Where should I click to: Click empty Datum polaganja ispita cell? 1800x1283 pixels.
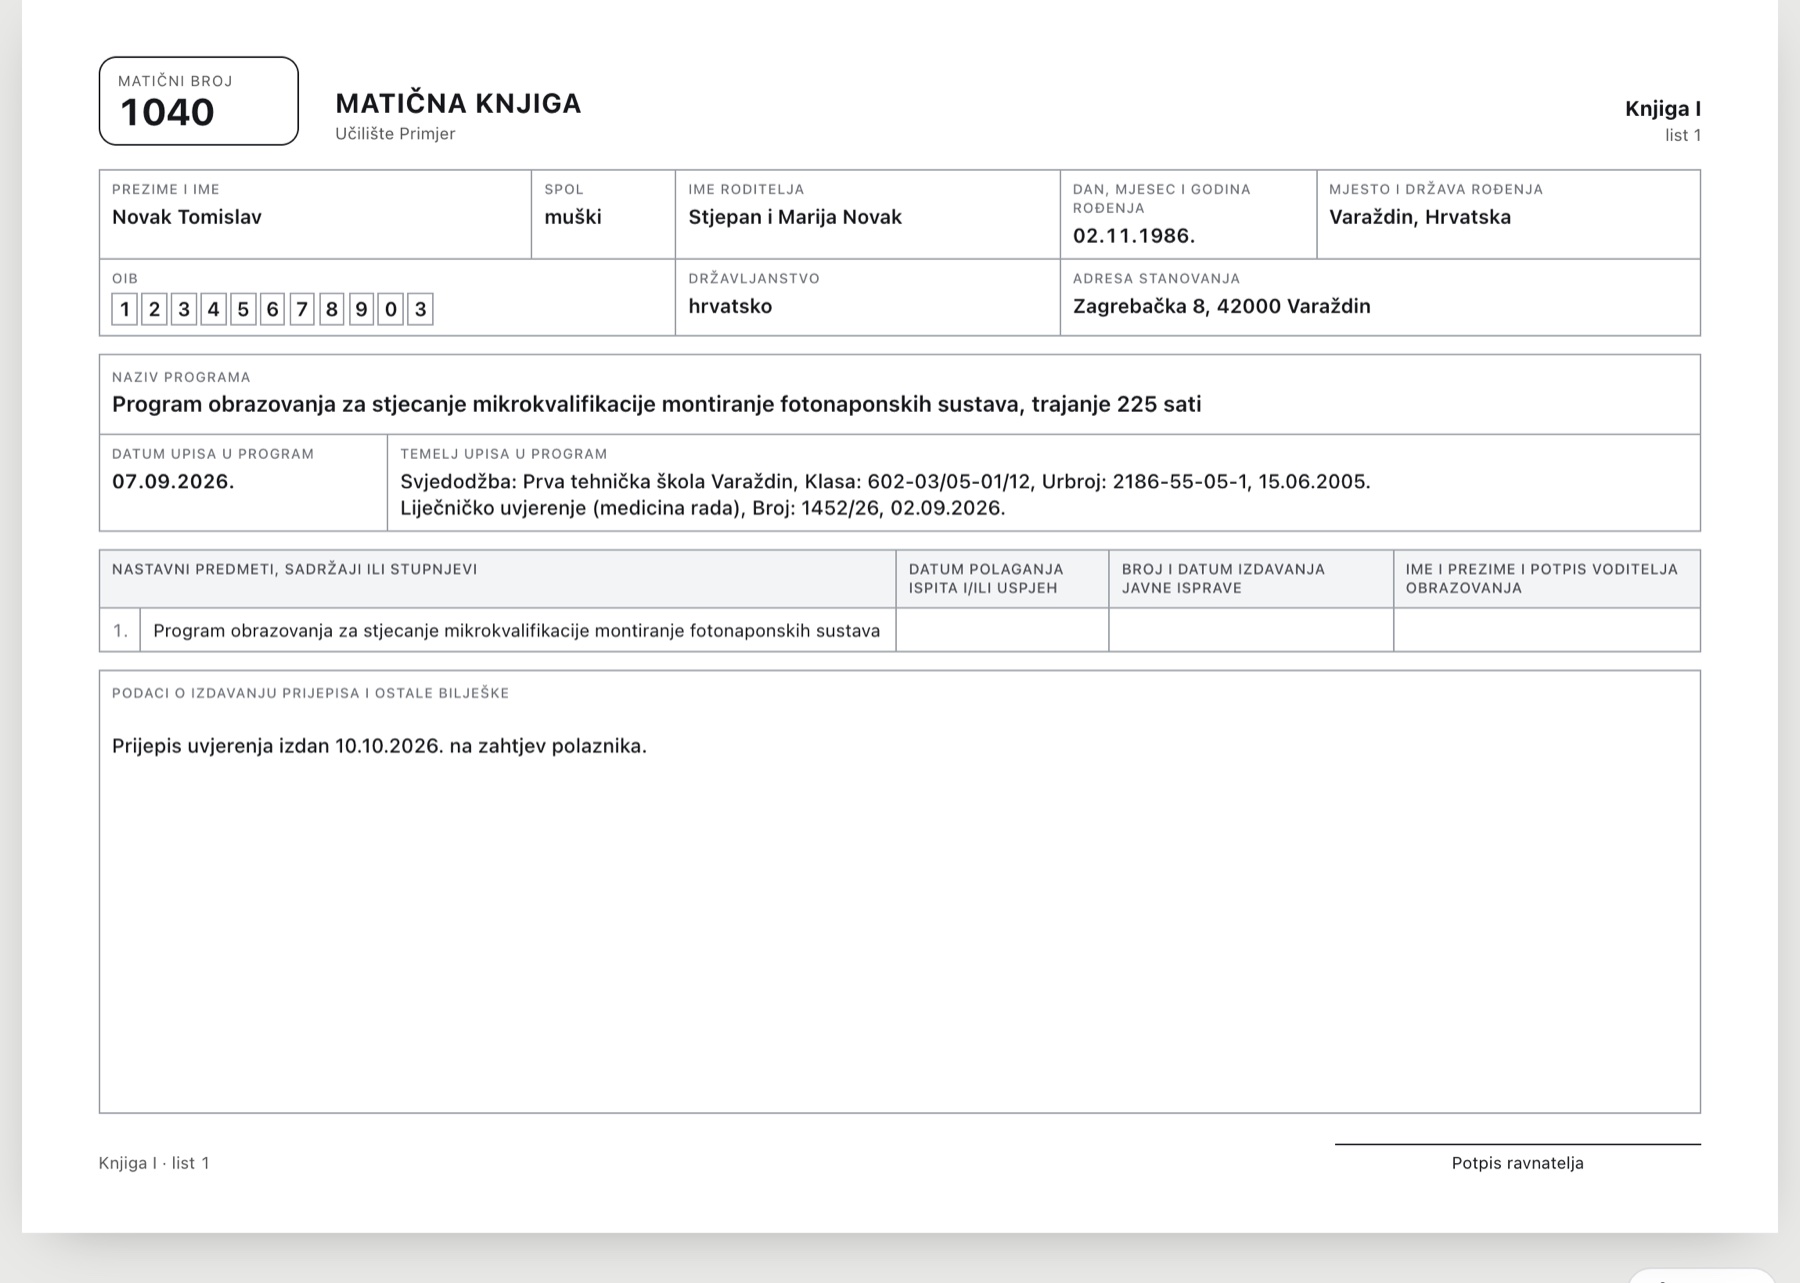point(1002,630)
